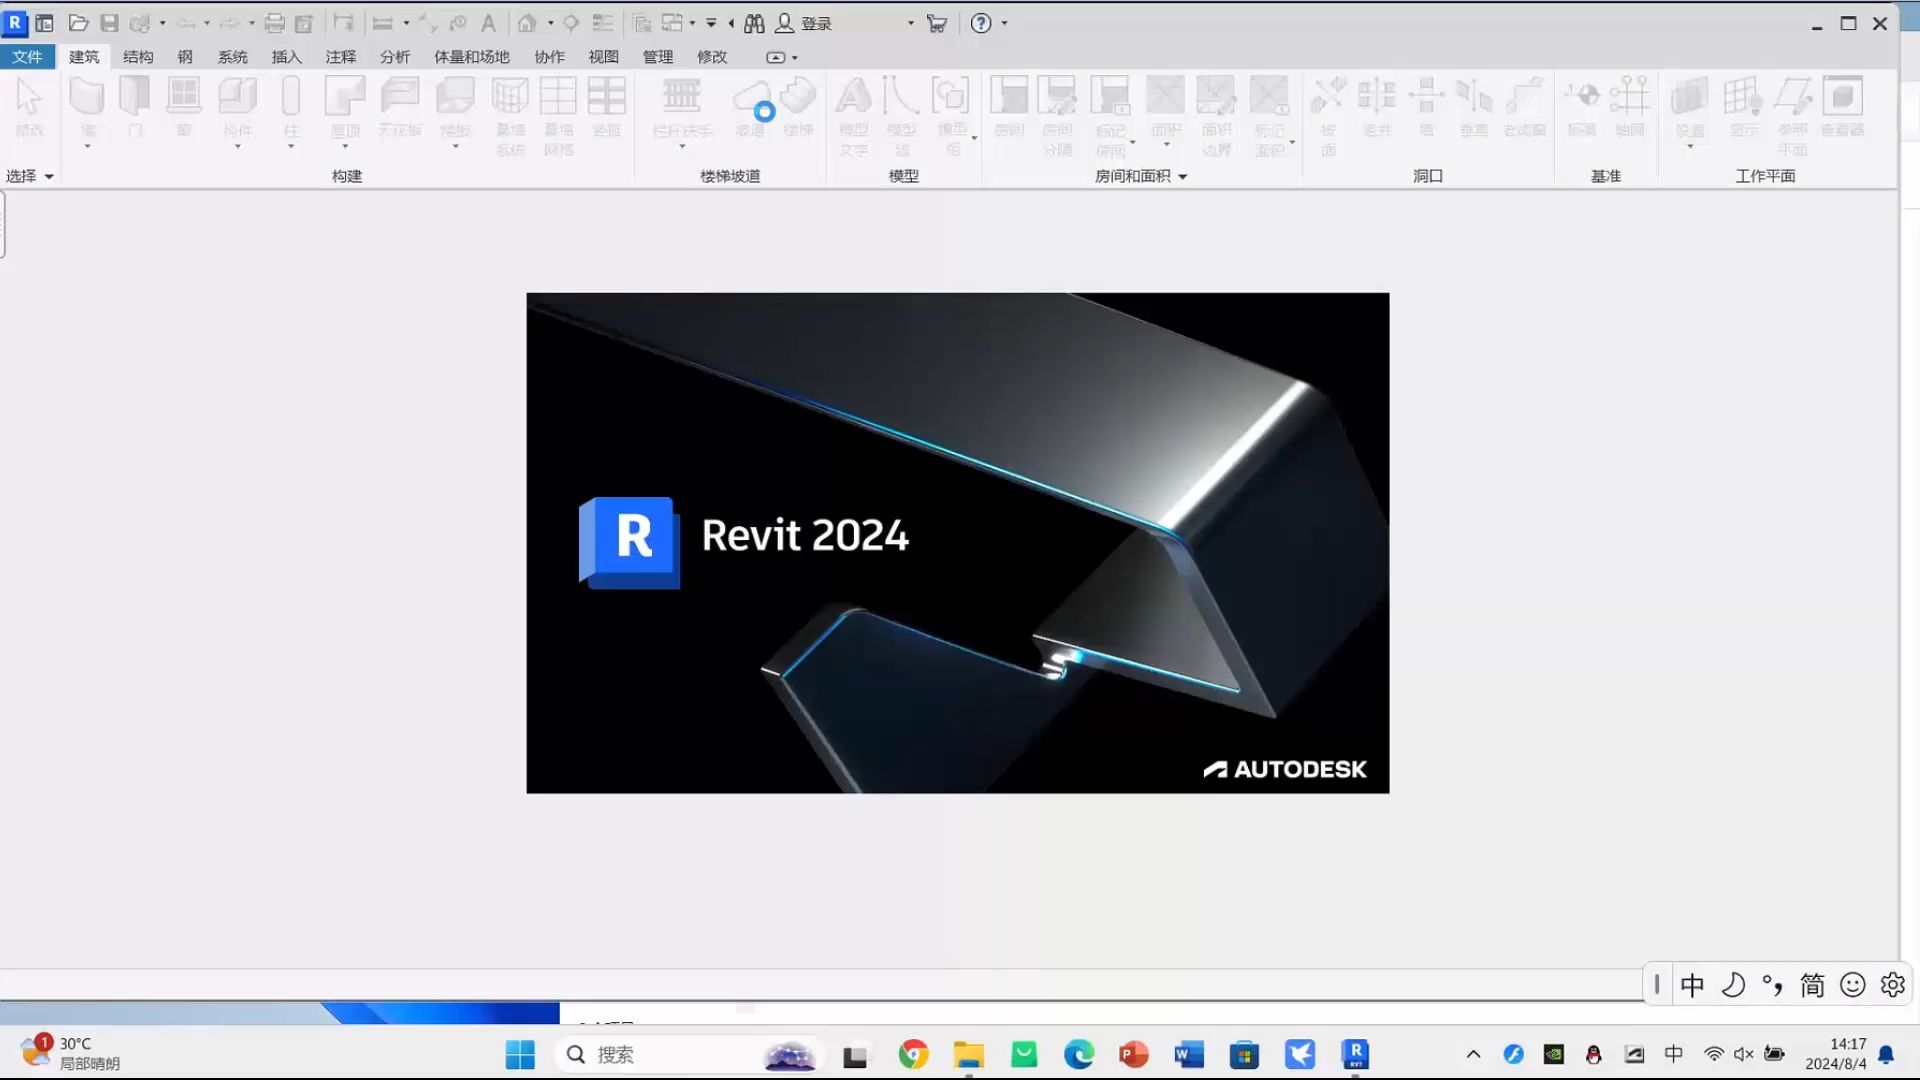Select the Window (窗) tool
The width and height of the screenshot is (1920, 1080).
(x=184, y=108)
